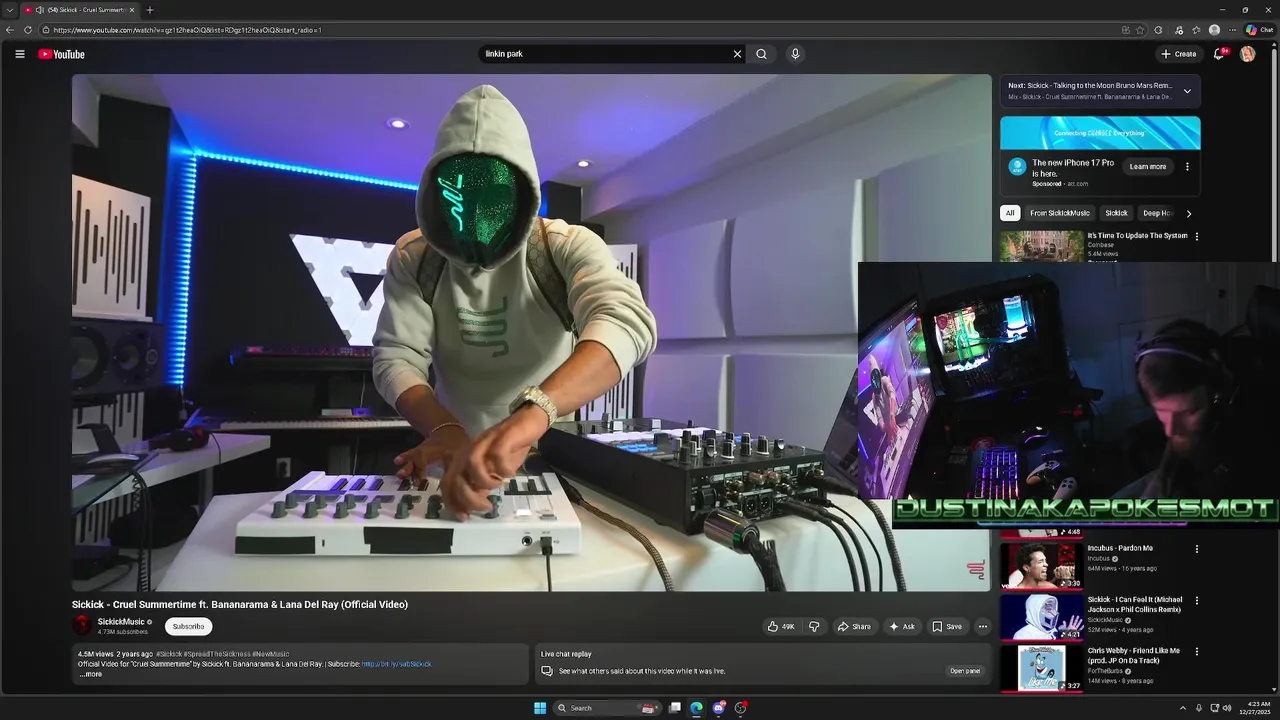This screenshot has height=720, width=1280.
Task: Open options for Chris Webby video
Action: click(1196, 652)
